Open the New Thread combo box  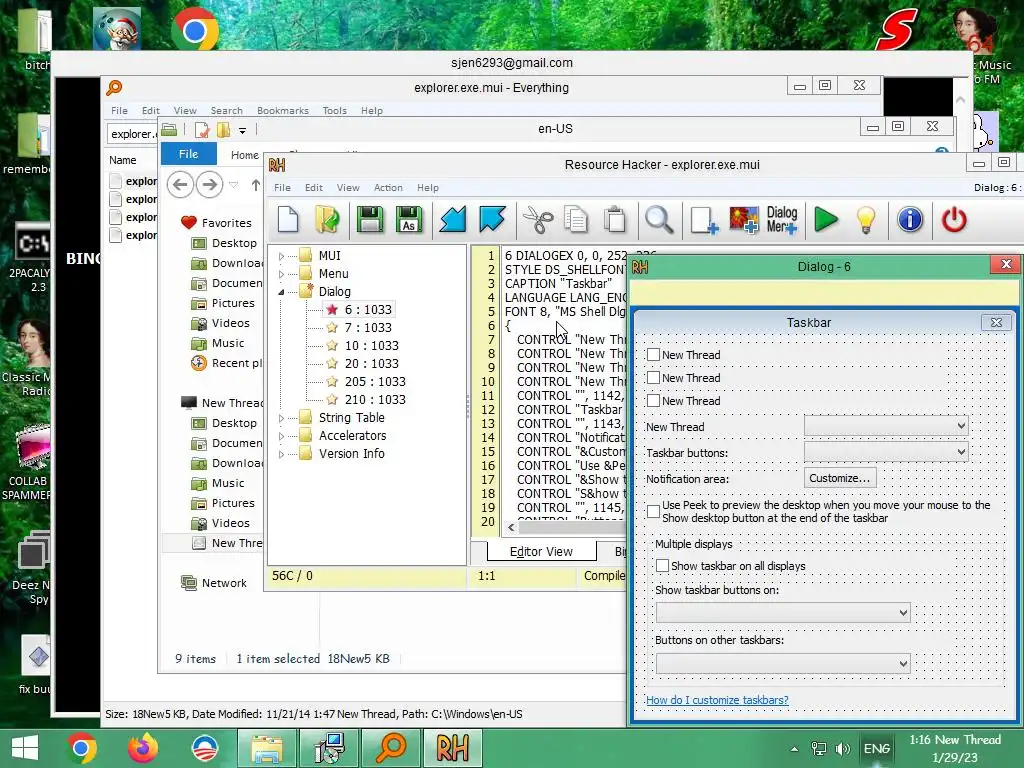(x=886, y=426)
